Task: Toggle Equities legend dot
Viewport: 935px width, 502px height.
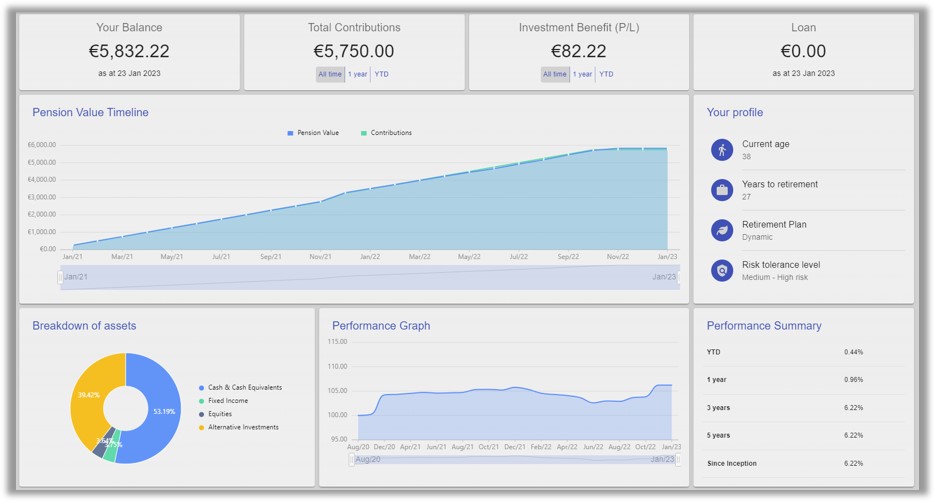Action: 202,414
